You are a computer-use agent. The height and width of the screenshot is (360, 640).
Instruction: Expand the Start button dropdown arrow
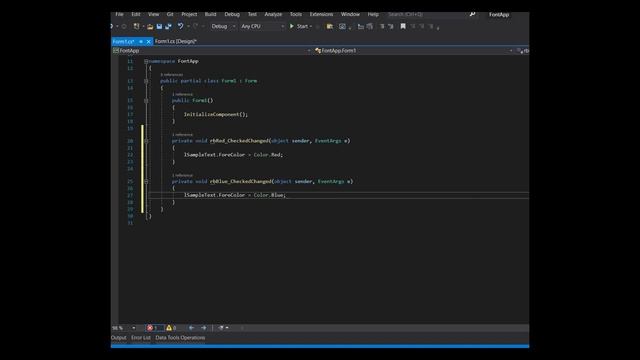[x=311, y=26]
